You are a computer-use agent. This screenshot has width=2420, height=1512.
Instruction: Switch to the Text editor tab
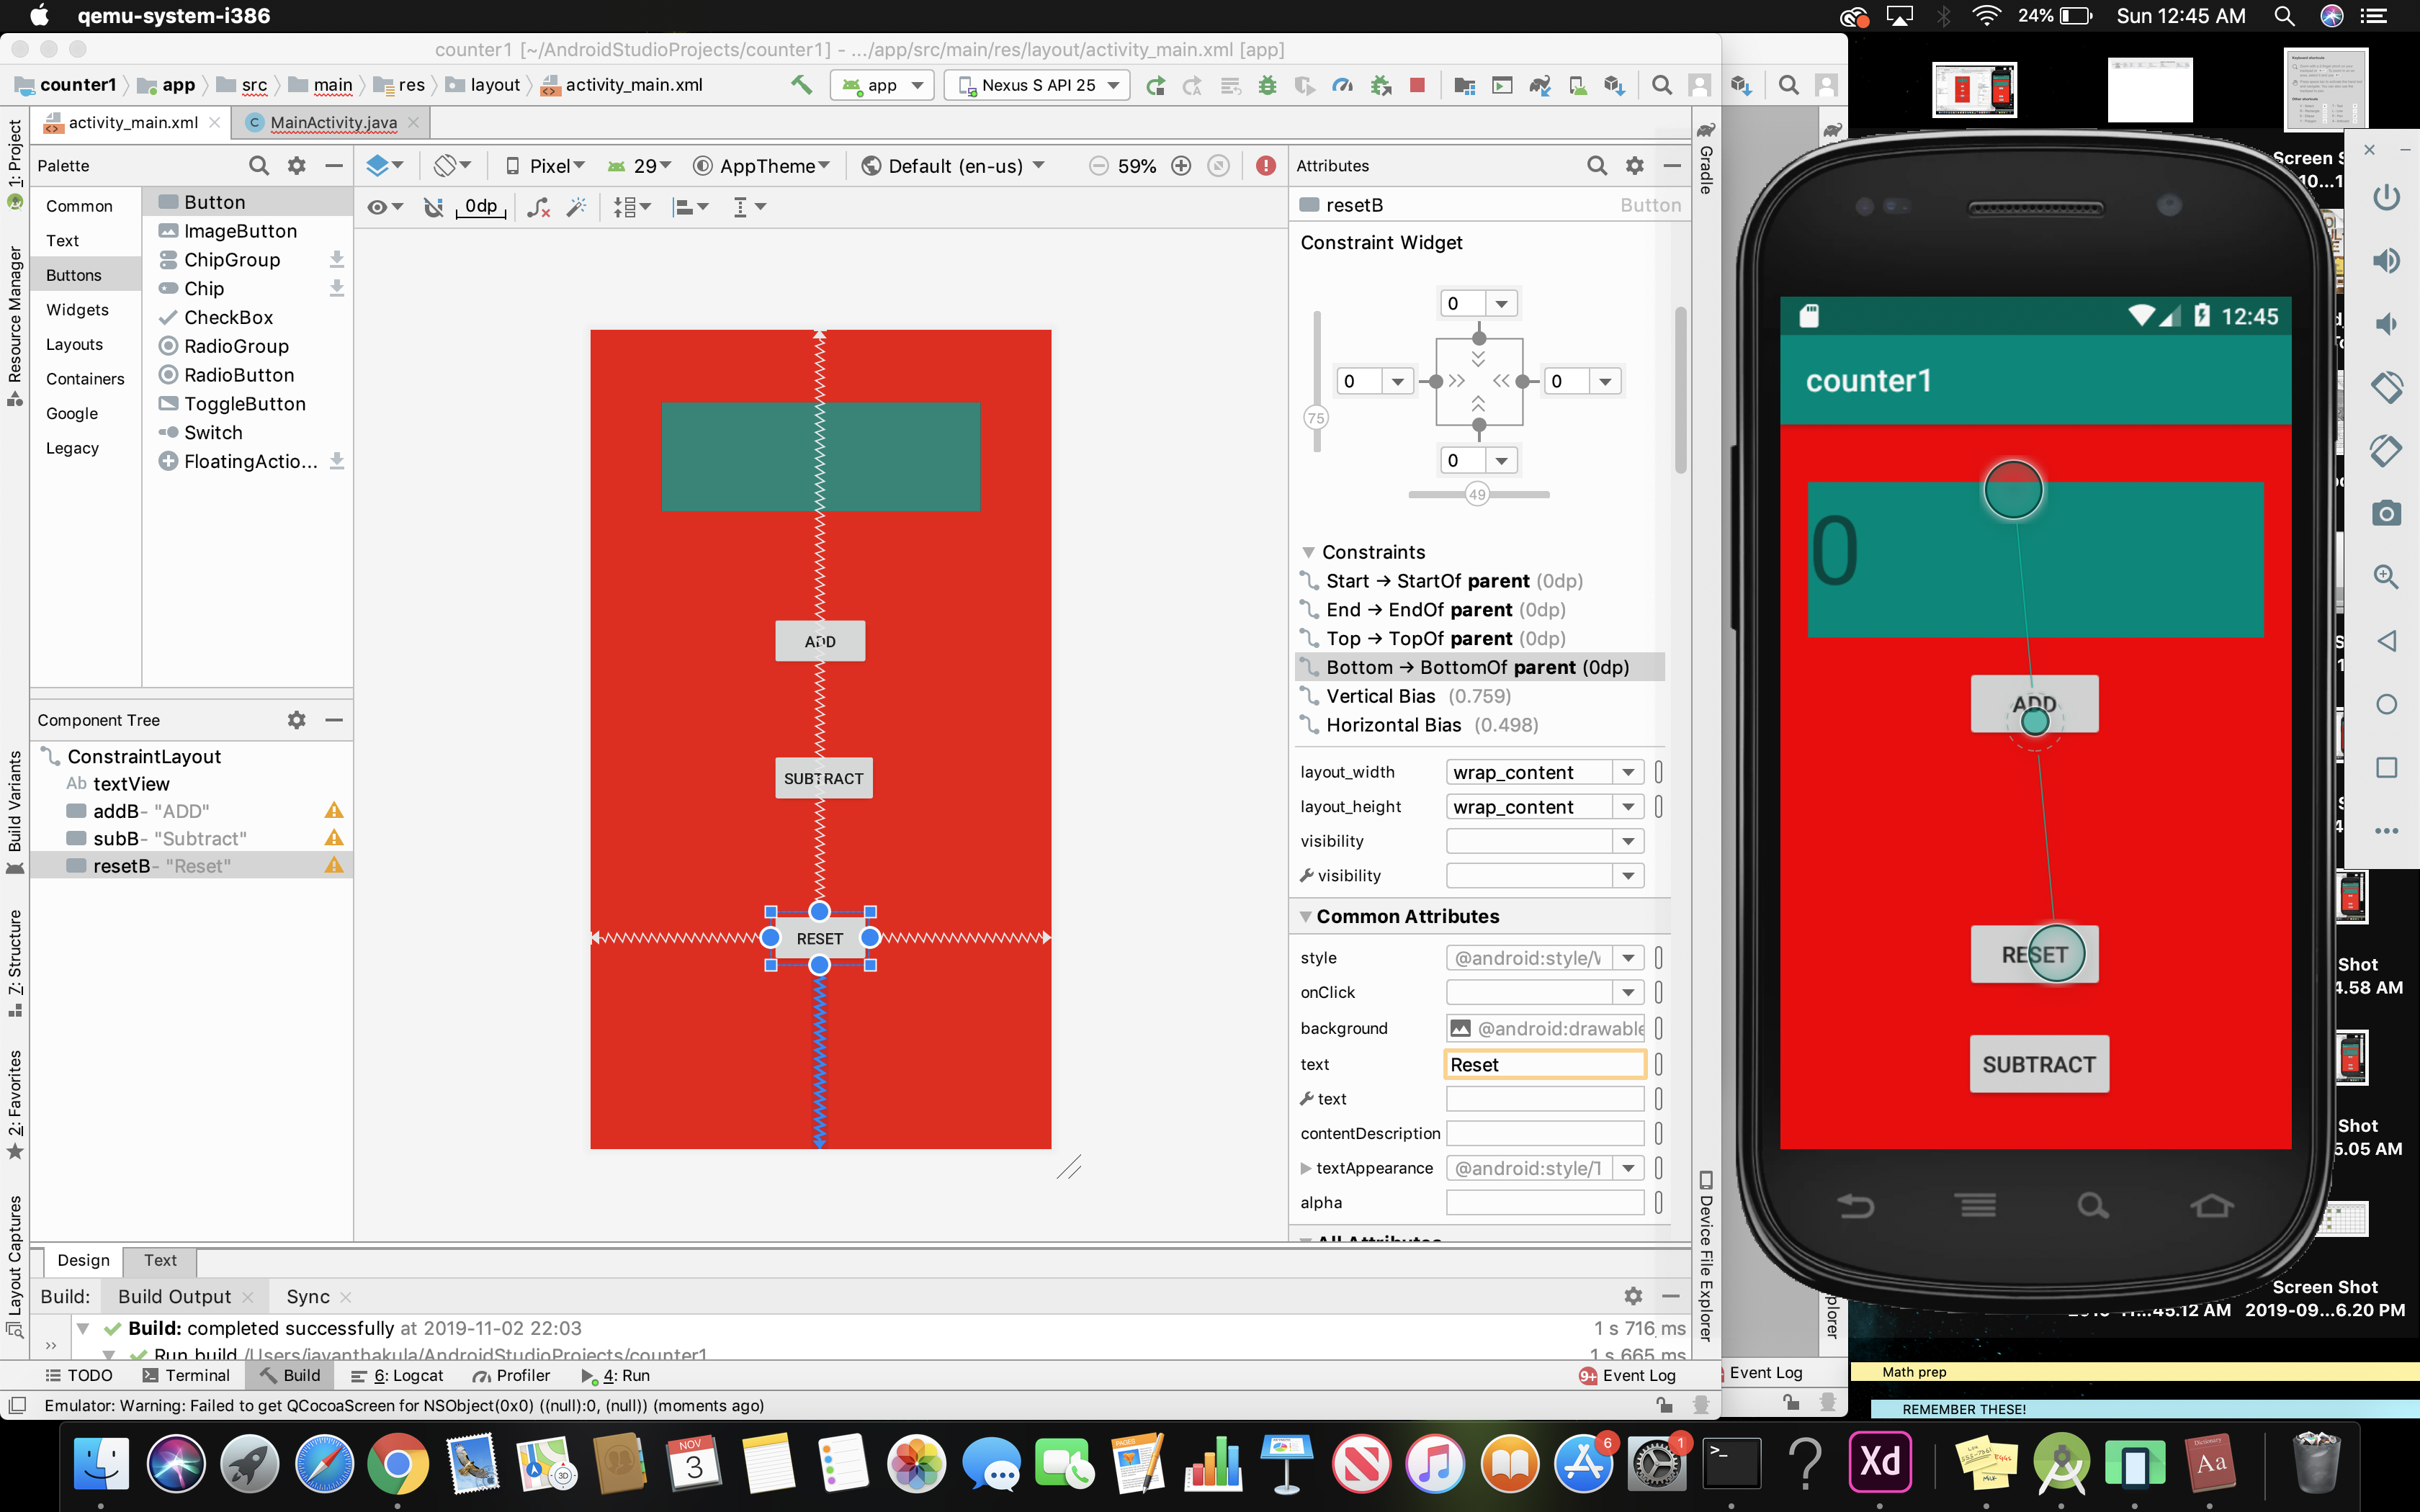tap(160, 1260)
